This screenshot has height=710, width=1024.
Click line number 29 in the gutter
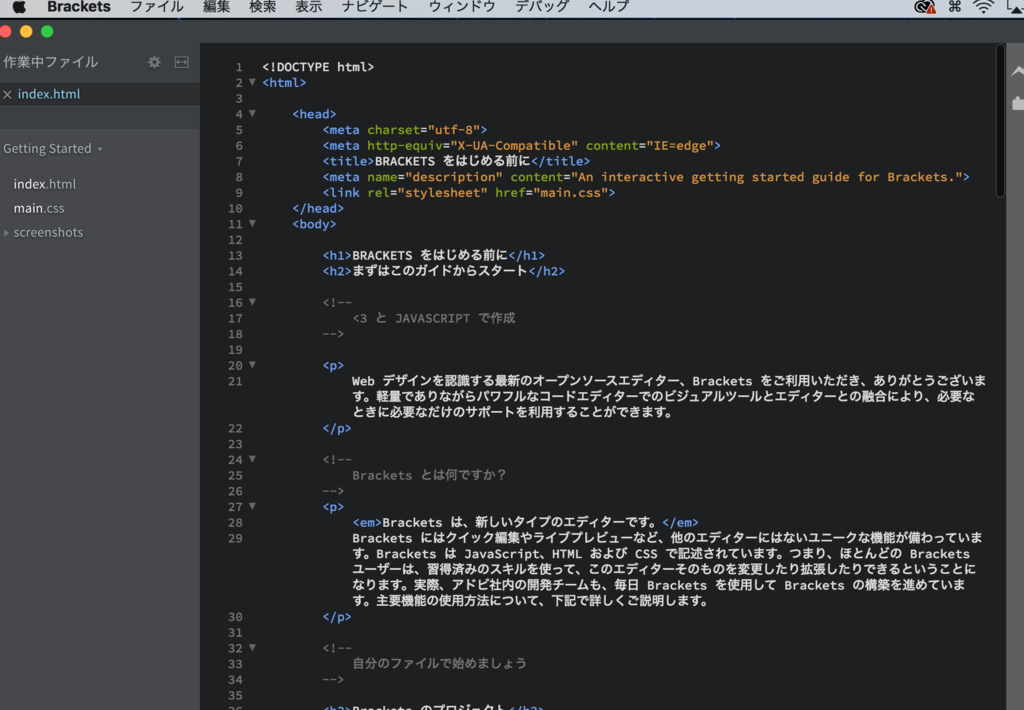click(x=235, y=538)
